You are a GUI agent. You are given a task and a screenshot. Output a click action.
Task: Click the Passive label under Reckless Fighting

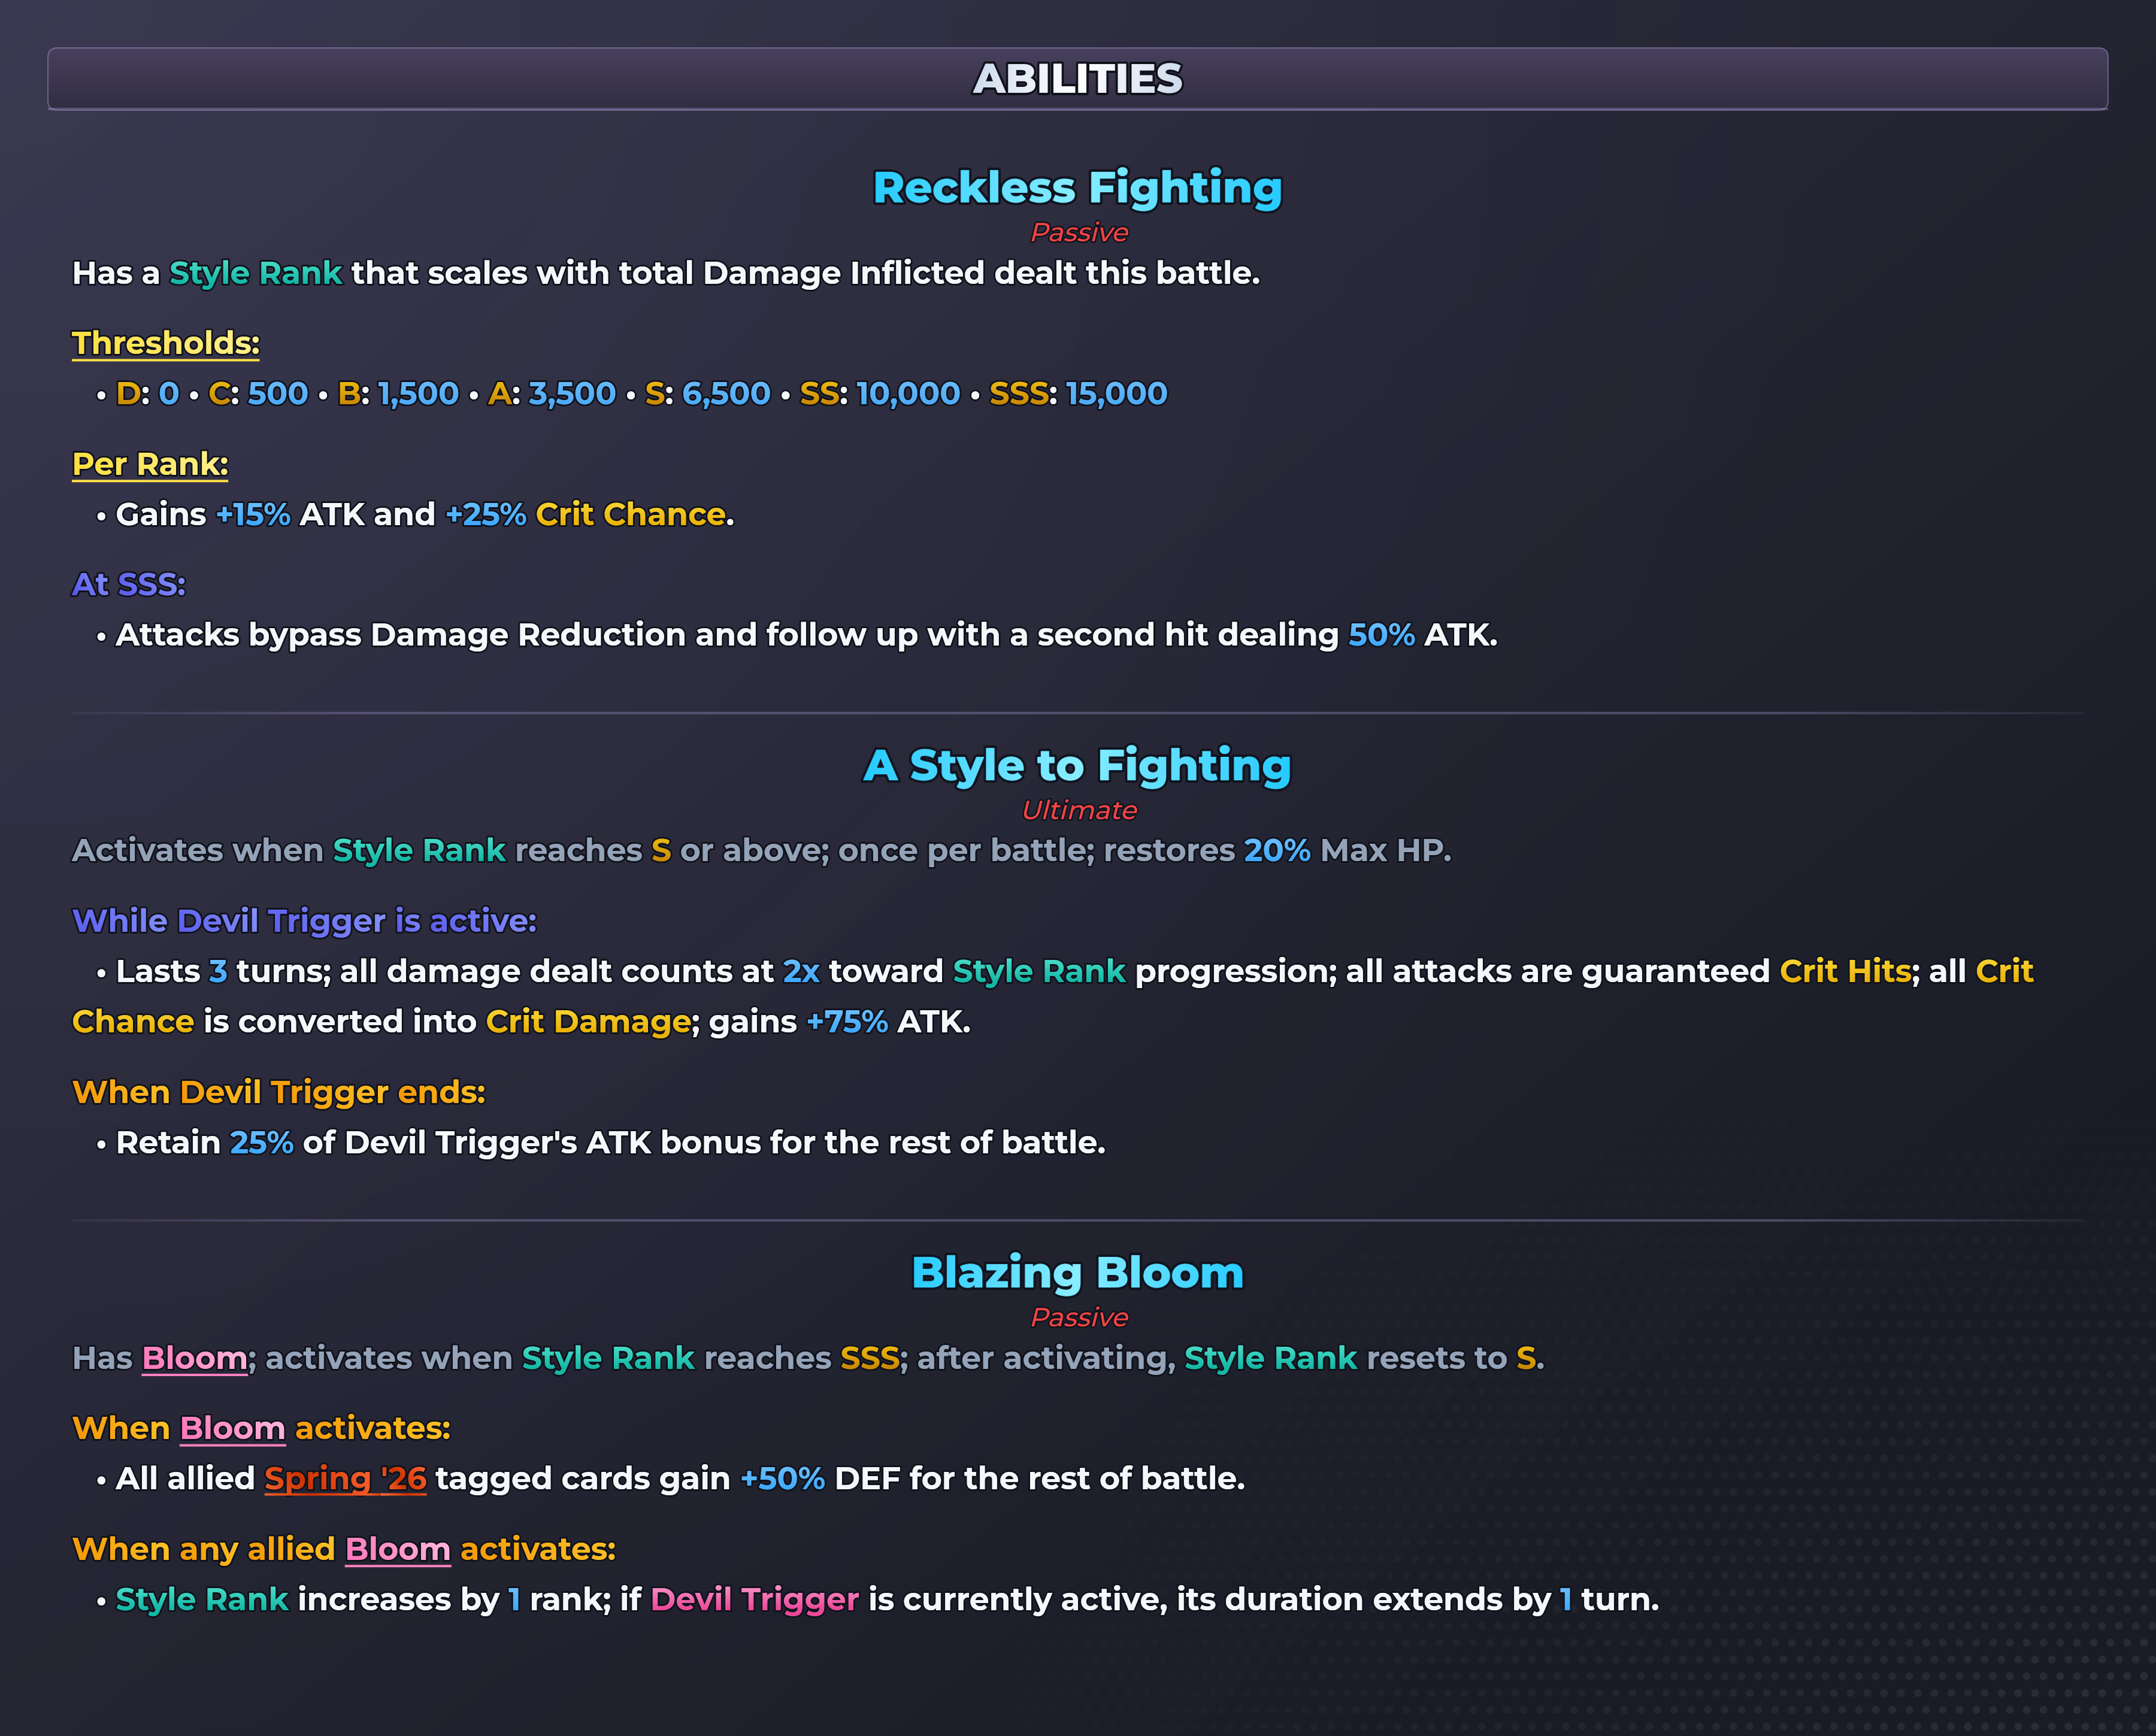click(x=1079, y=232)
